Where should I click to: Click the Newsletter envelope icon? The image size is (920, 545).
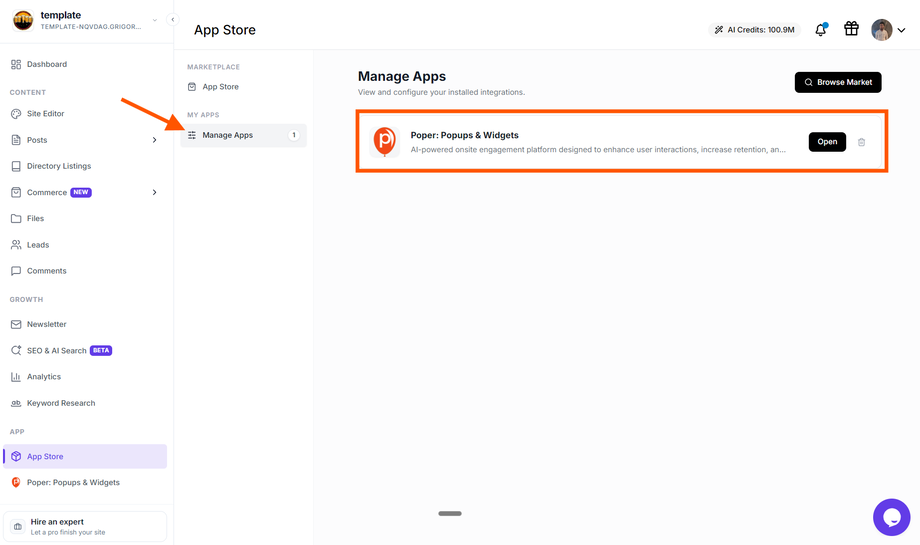16,324
